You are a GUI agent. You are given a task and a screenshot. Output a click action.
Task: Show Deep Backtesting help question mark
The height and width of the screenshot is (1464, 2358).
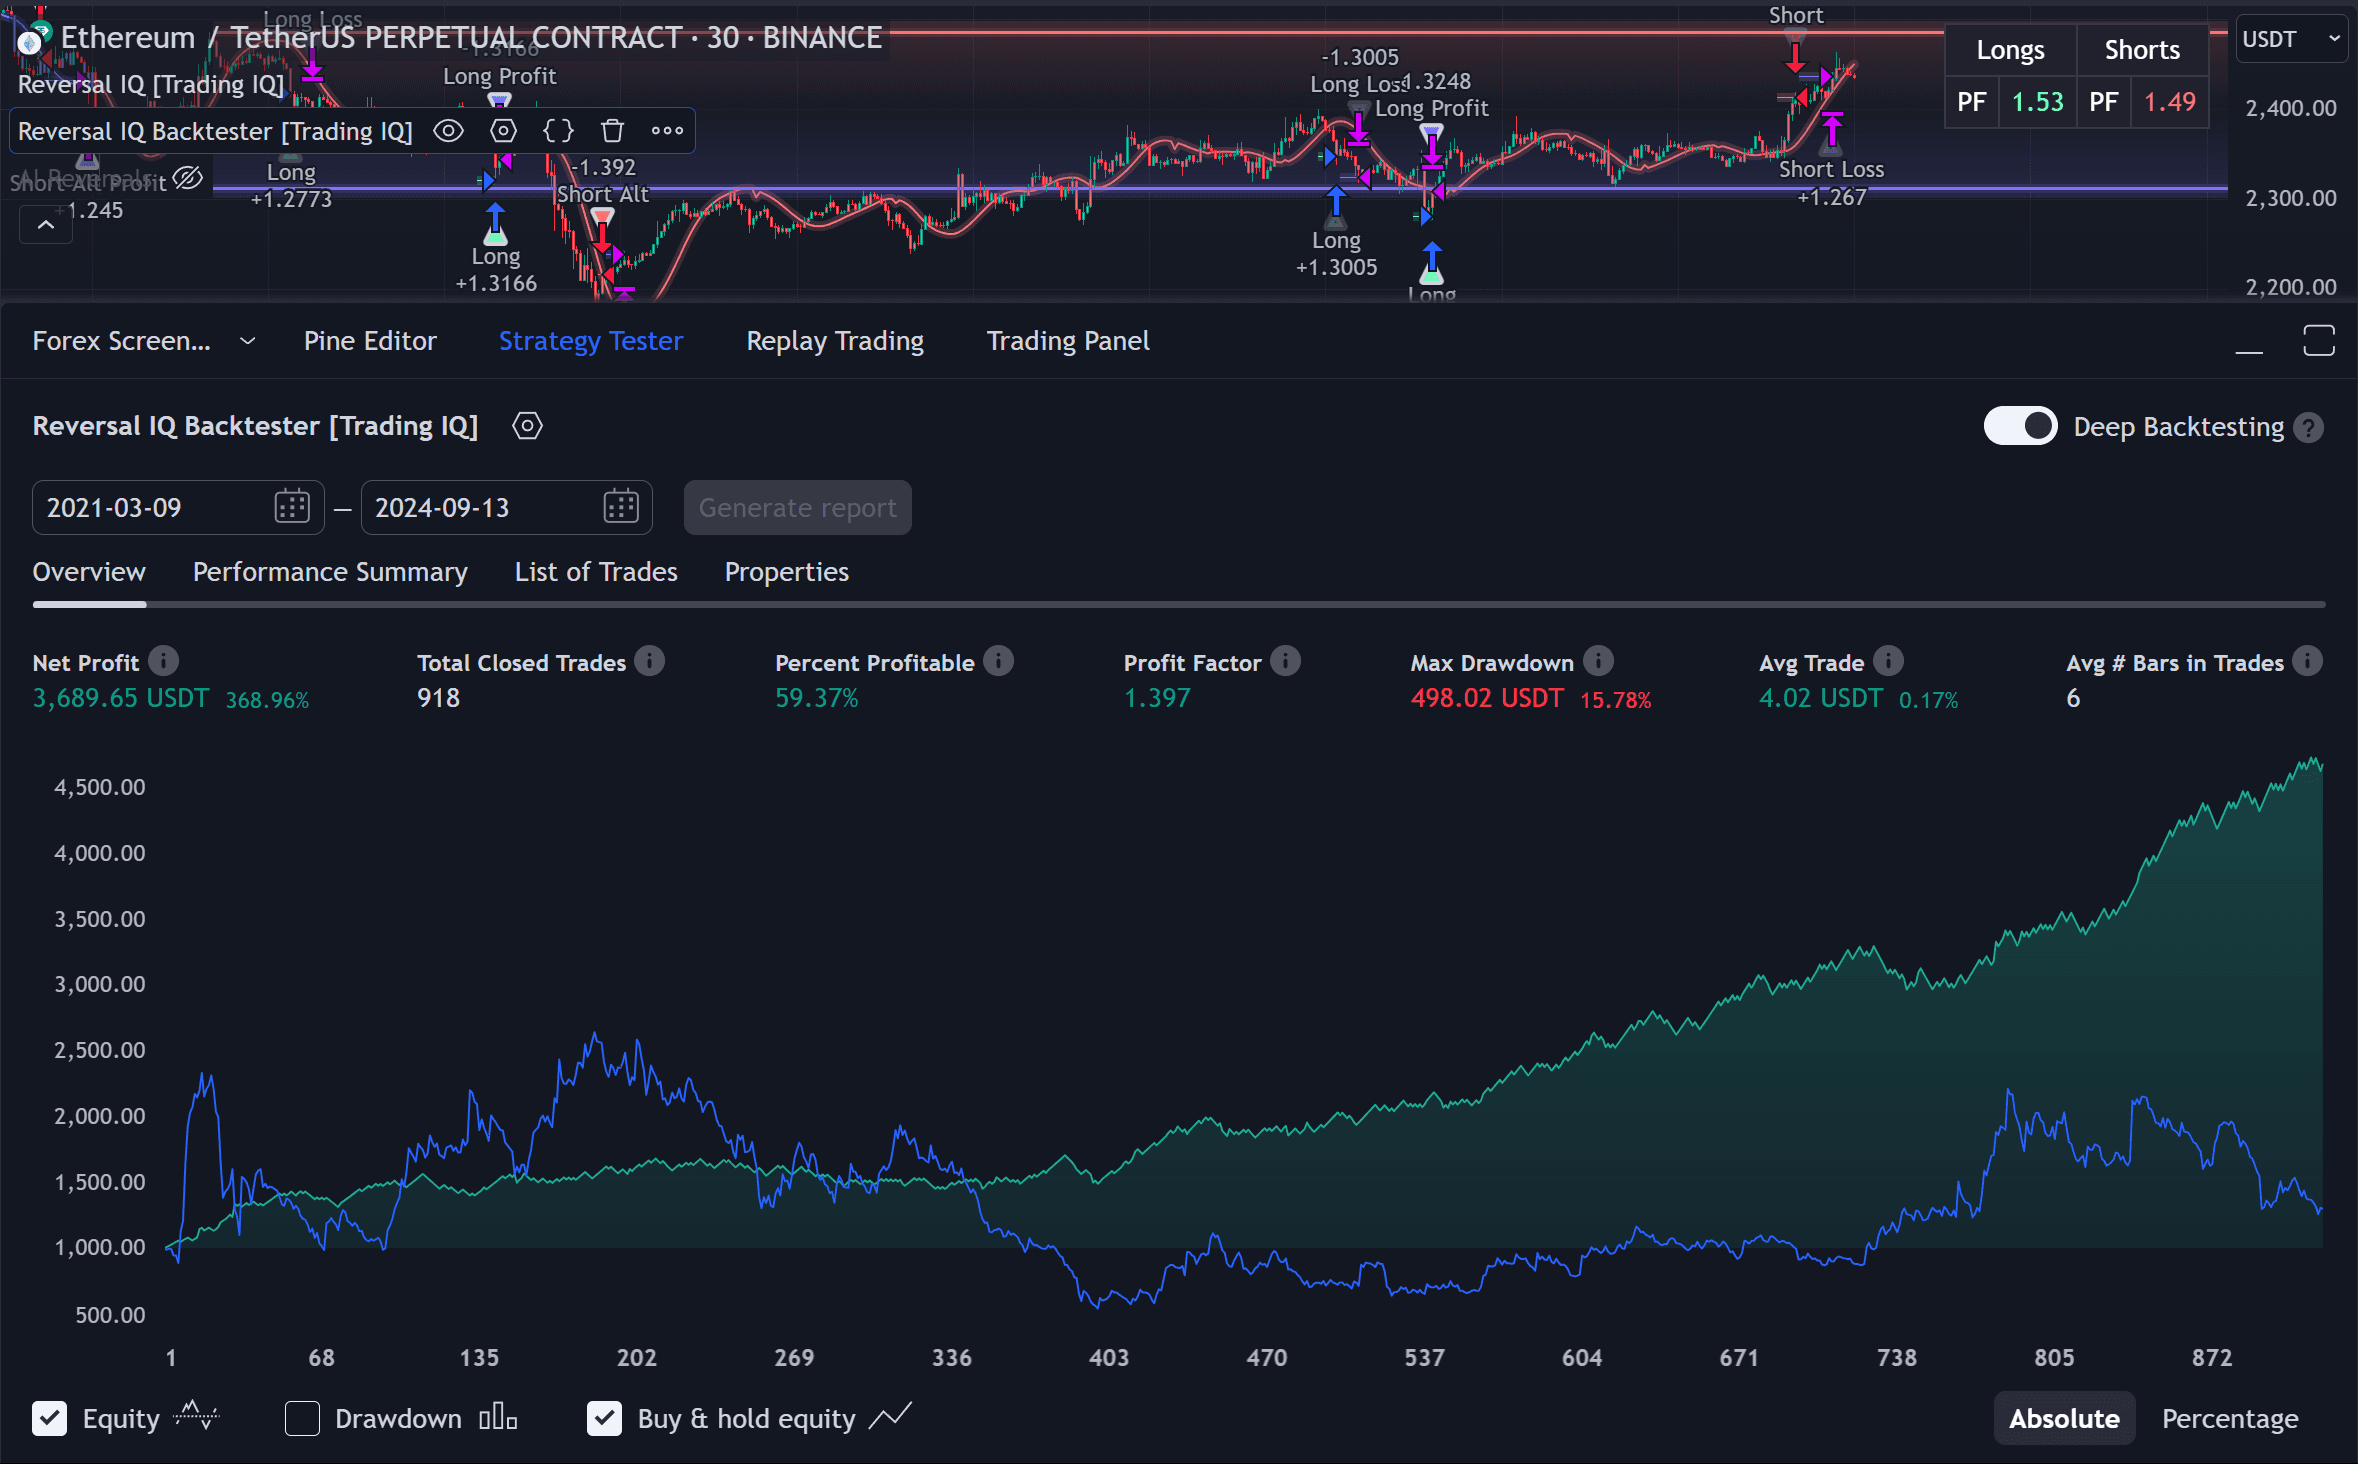[x=2308, y=428]
